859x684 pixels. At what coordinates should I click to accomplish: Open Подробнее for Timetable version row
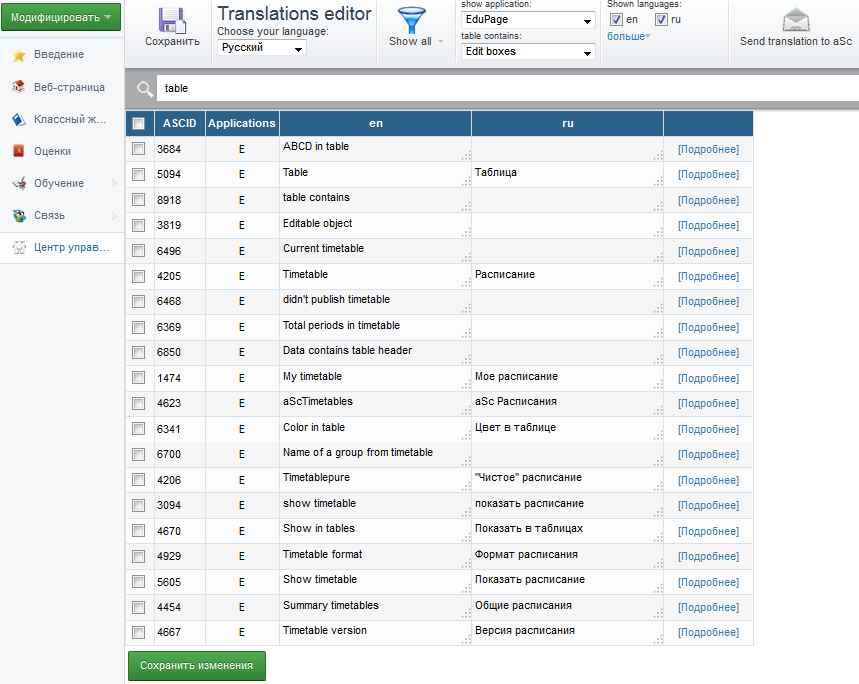coord(708,632)
